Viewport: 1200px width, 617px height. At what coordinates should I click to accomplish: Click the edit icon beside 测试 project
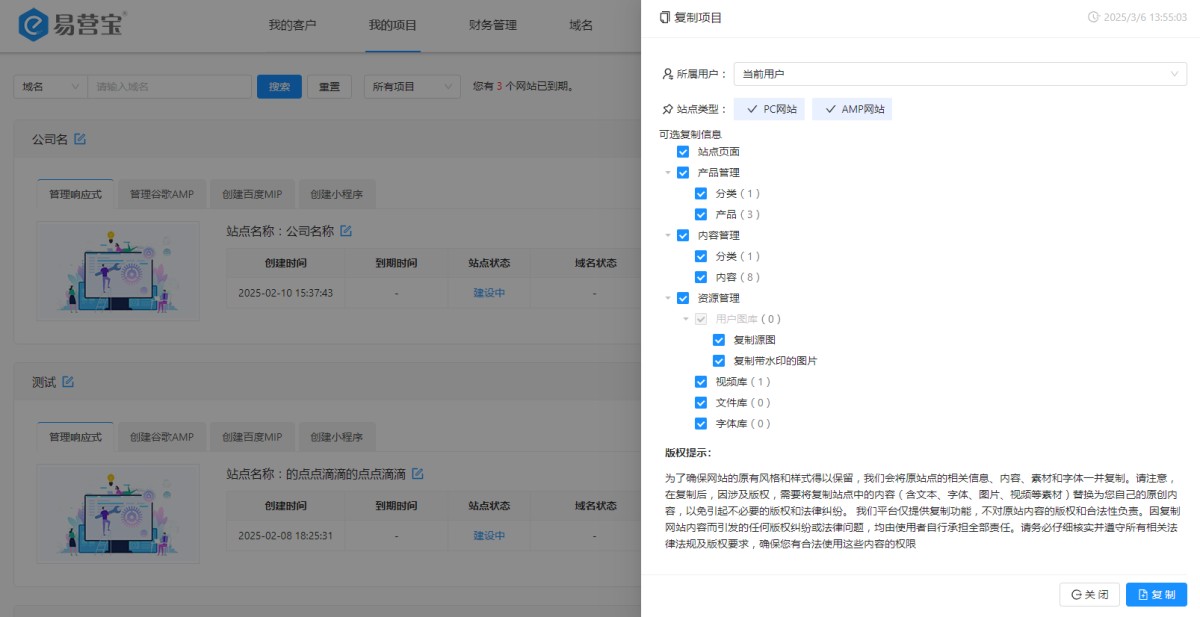coord(68,381)
